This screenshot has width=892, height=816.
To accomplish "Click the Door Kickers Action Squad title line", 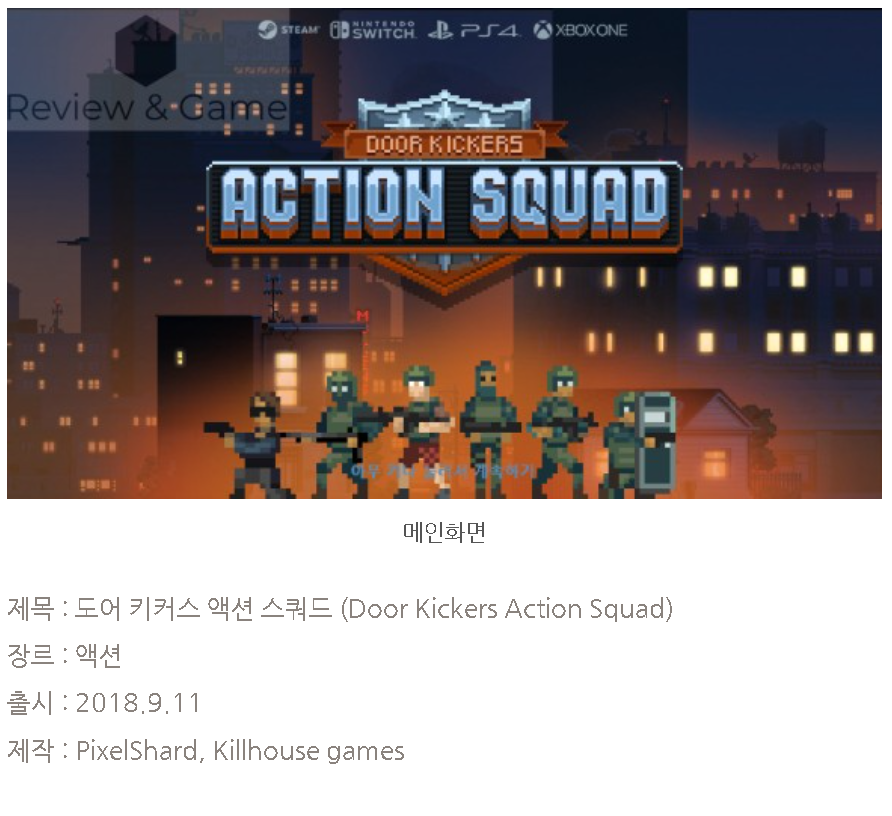I will click(x=340, y=609).
